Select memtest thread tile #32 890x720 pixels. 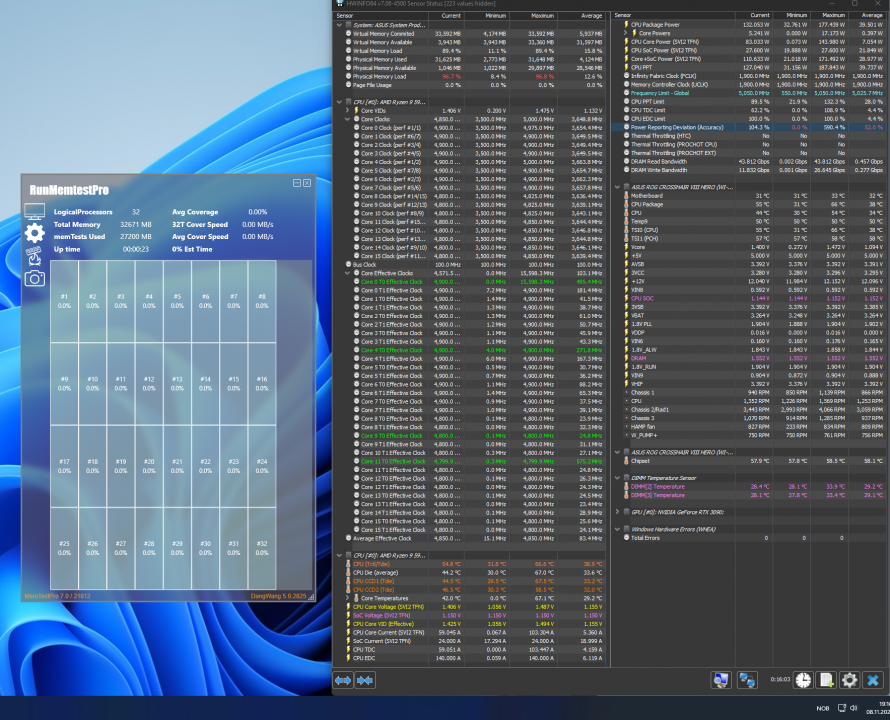pyautogui.click(x=262, y=546)
